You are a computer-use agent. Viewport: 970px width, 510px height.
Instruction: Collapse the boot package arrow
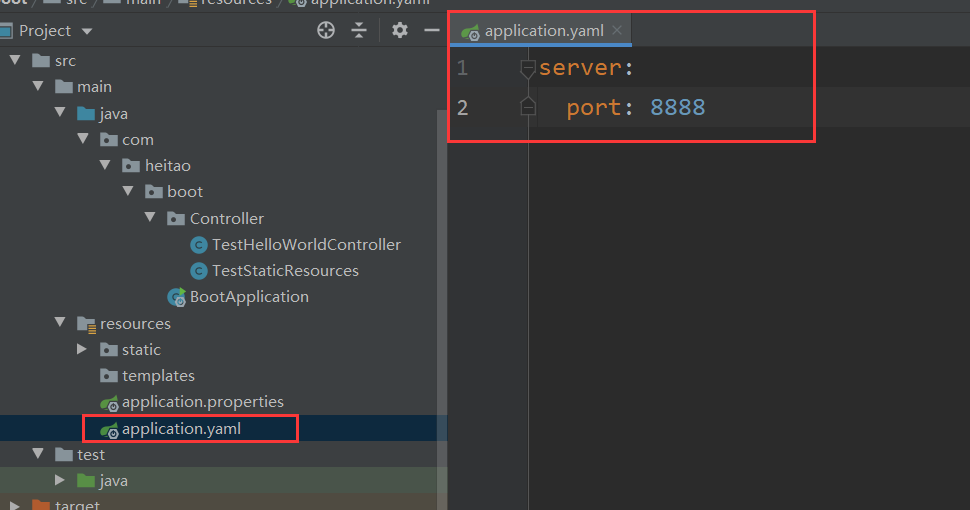(128, 191)
